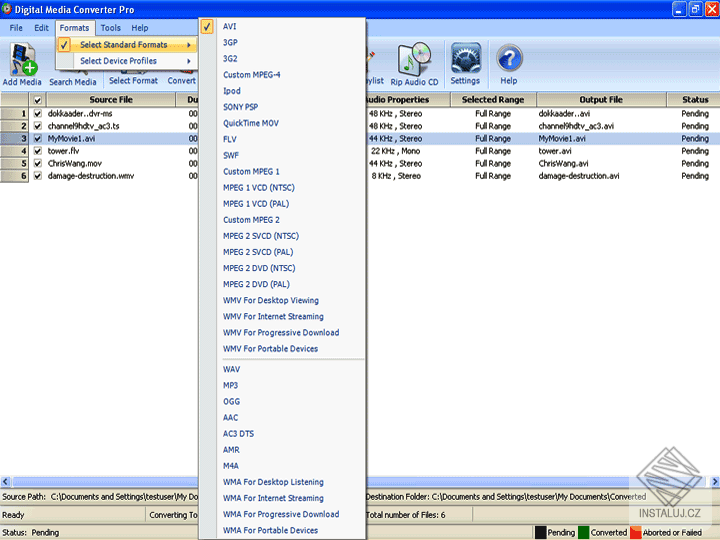
Task: Uncheck the MyMovie1.avi checkbox
Action: click(x=38, y=138)
